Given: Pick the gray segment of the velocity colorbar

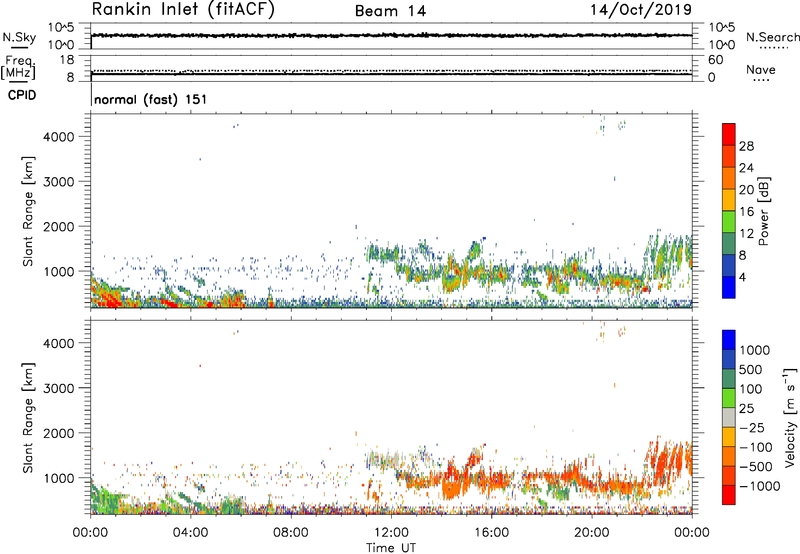Looking at the screenshot, I should coord(729,417).
